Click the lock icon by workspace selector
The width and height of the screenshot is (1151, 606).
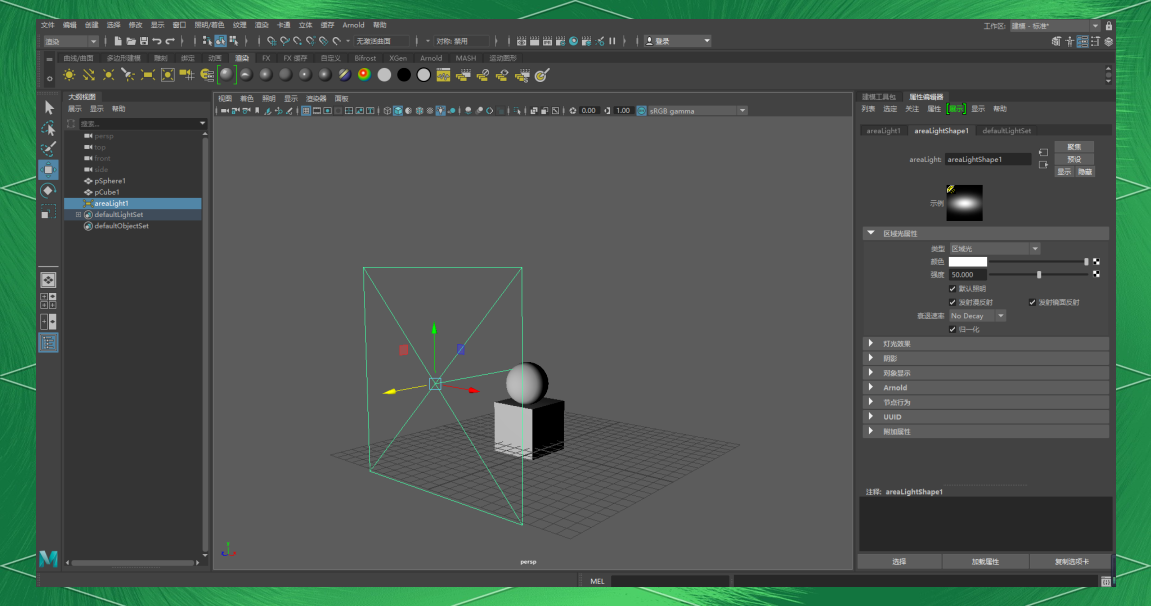tap(1108, 26)
